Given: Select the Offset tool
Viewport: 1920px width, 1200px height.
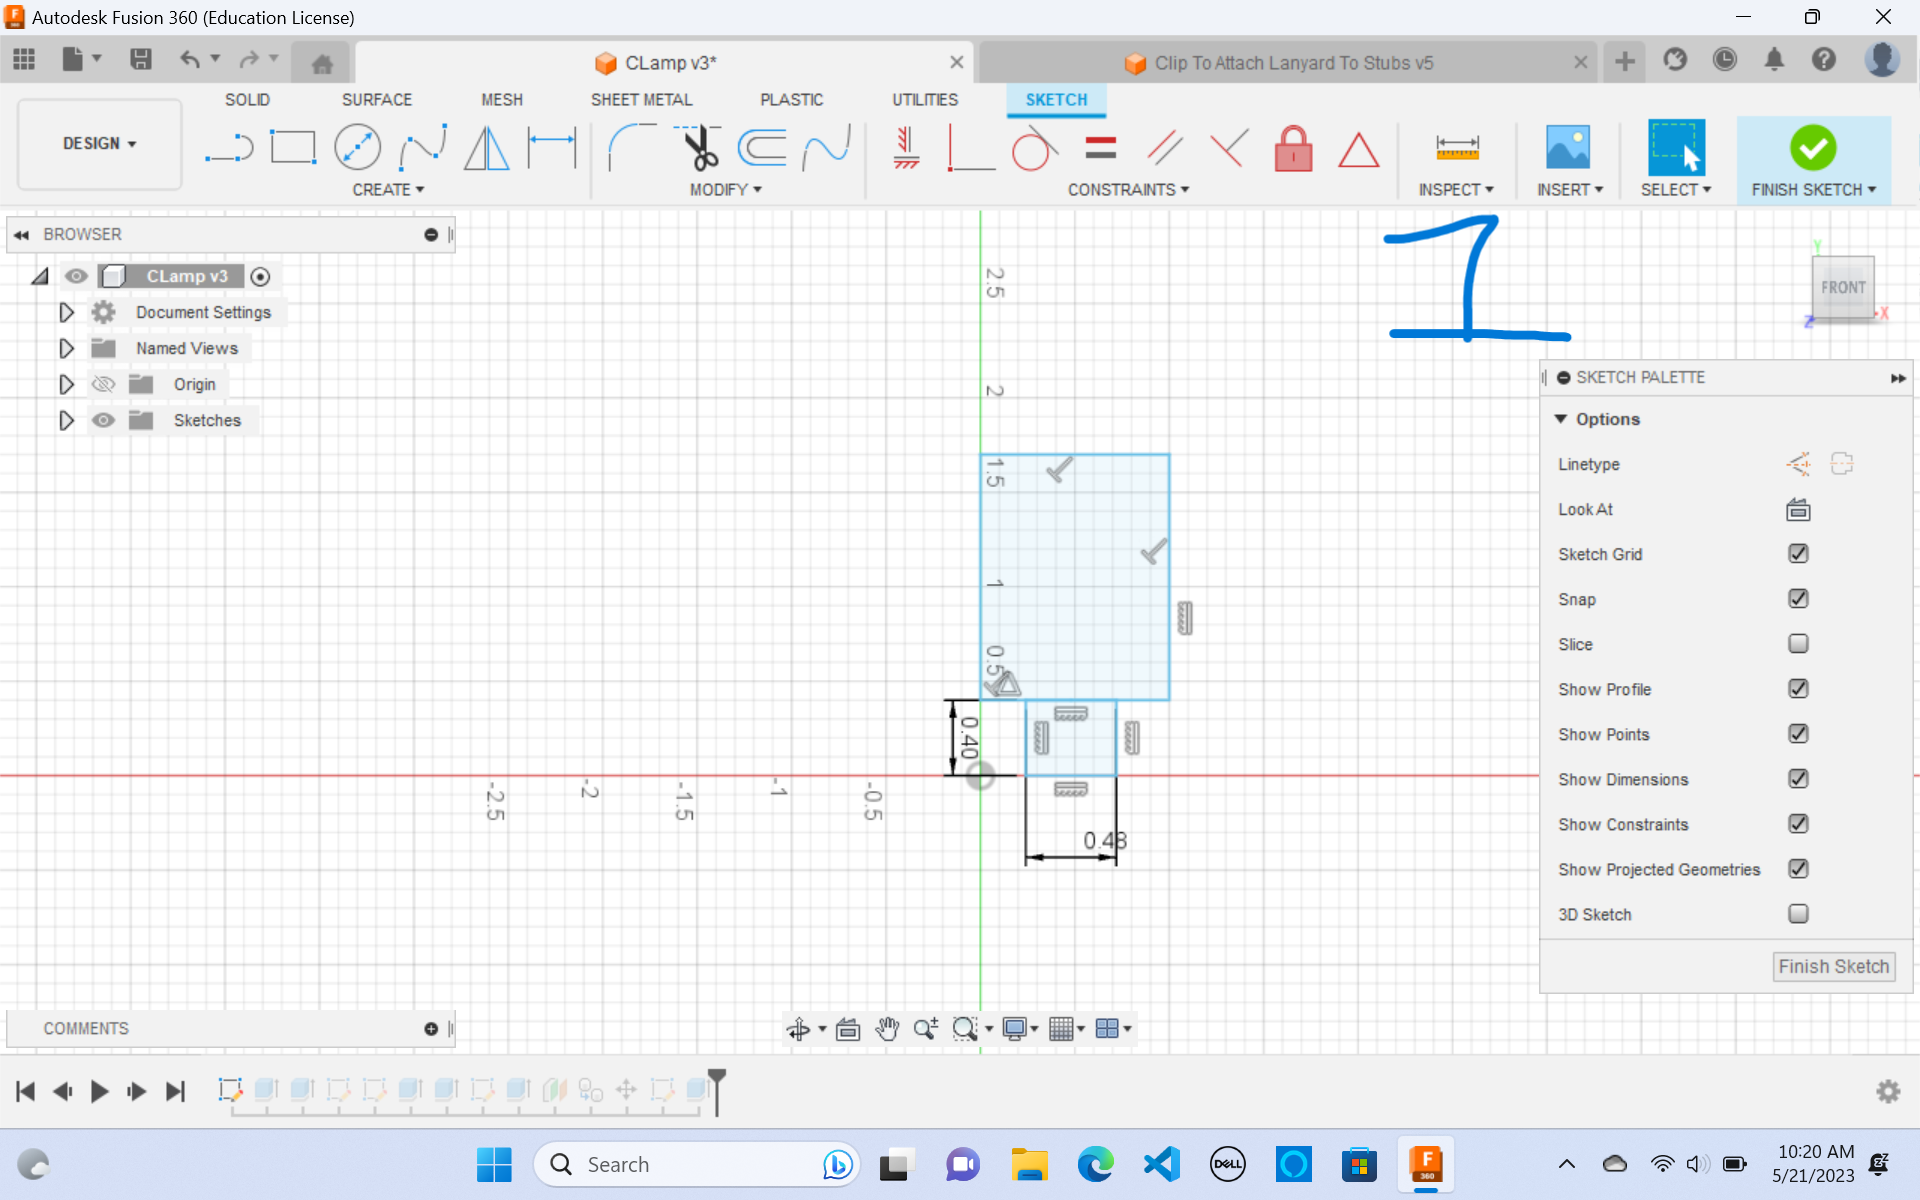Looking at the screenshot, I should (x=763, y=147).
